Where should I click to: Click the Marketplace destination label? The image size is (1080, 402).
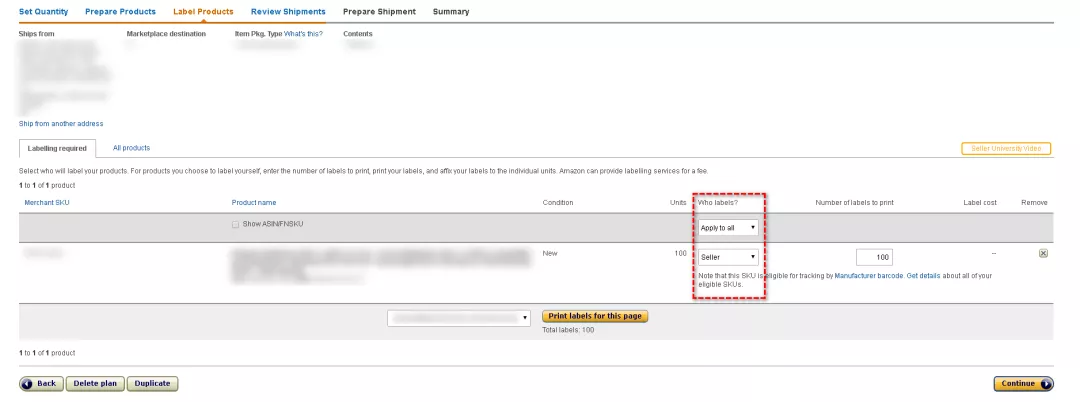166,34
